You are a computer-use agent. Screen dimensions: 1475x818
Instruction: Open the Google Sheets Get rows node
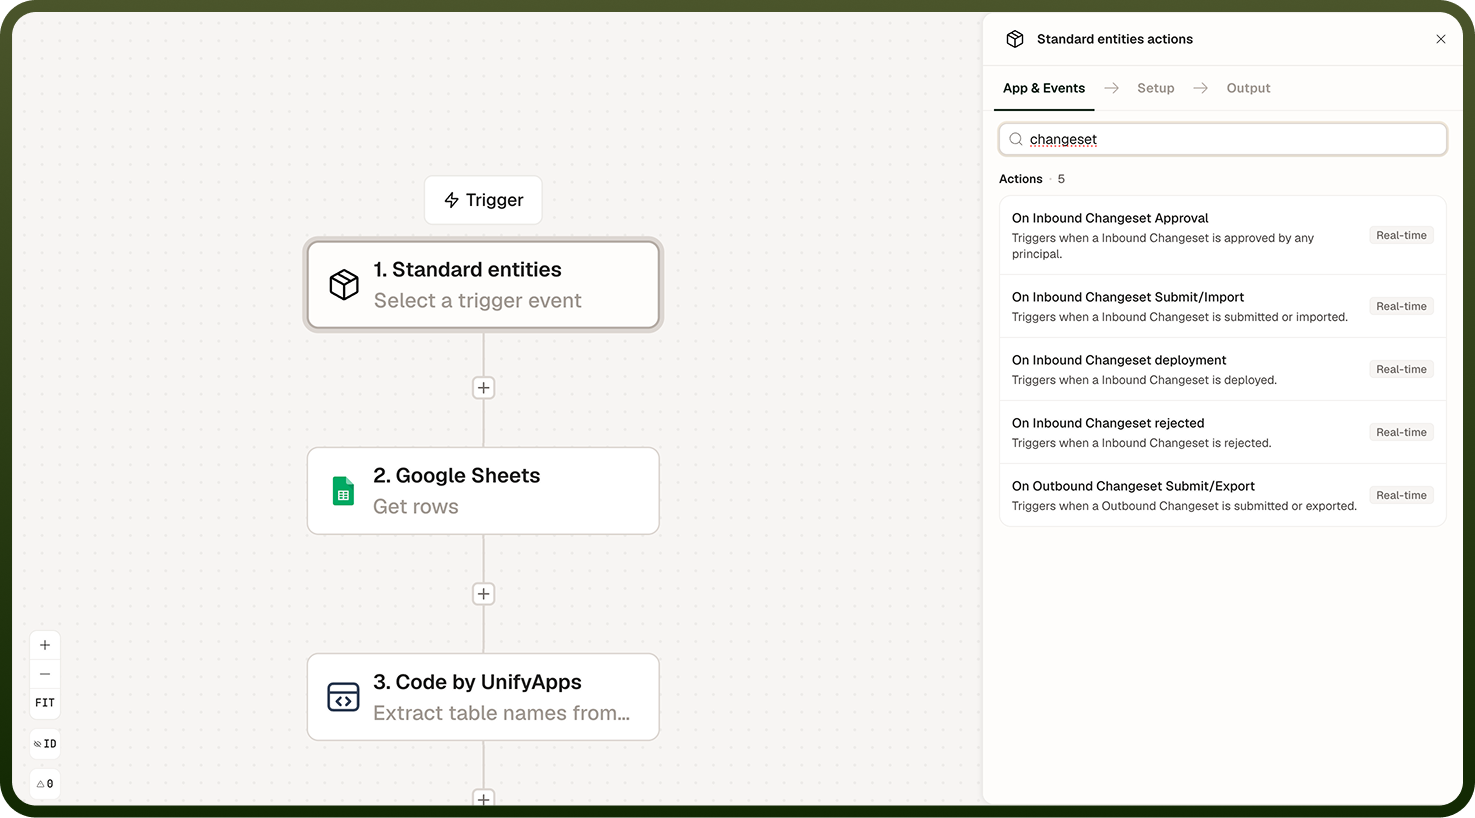click(x=483, y=491)
